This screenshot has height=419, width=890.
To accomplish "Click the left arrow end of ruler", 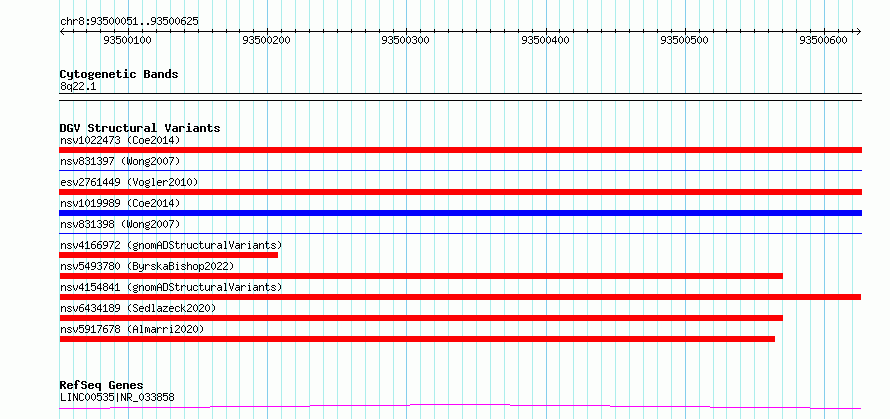I will 62,31.
